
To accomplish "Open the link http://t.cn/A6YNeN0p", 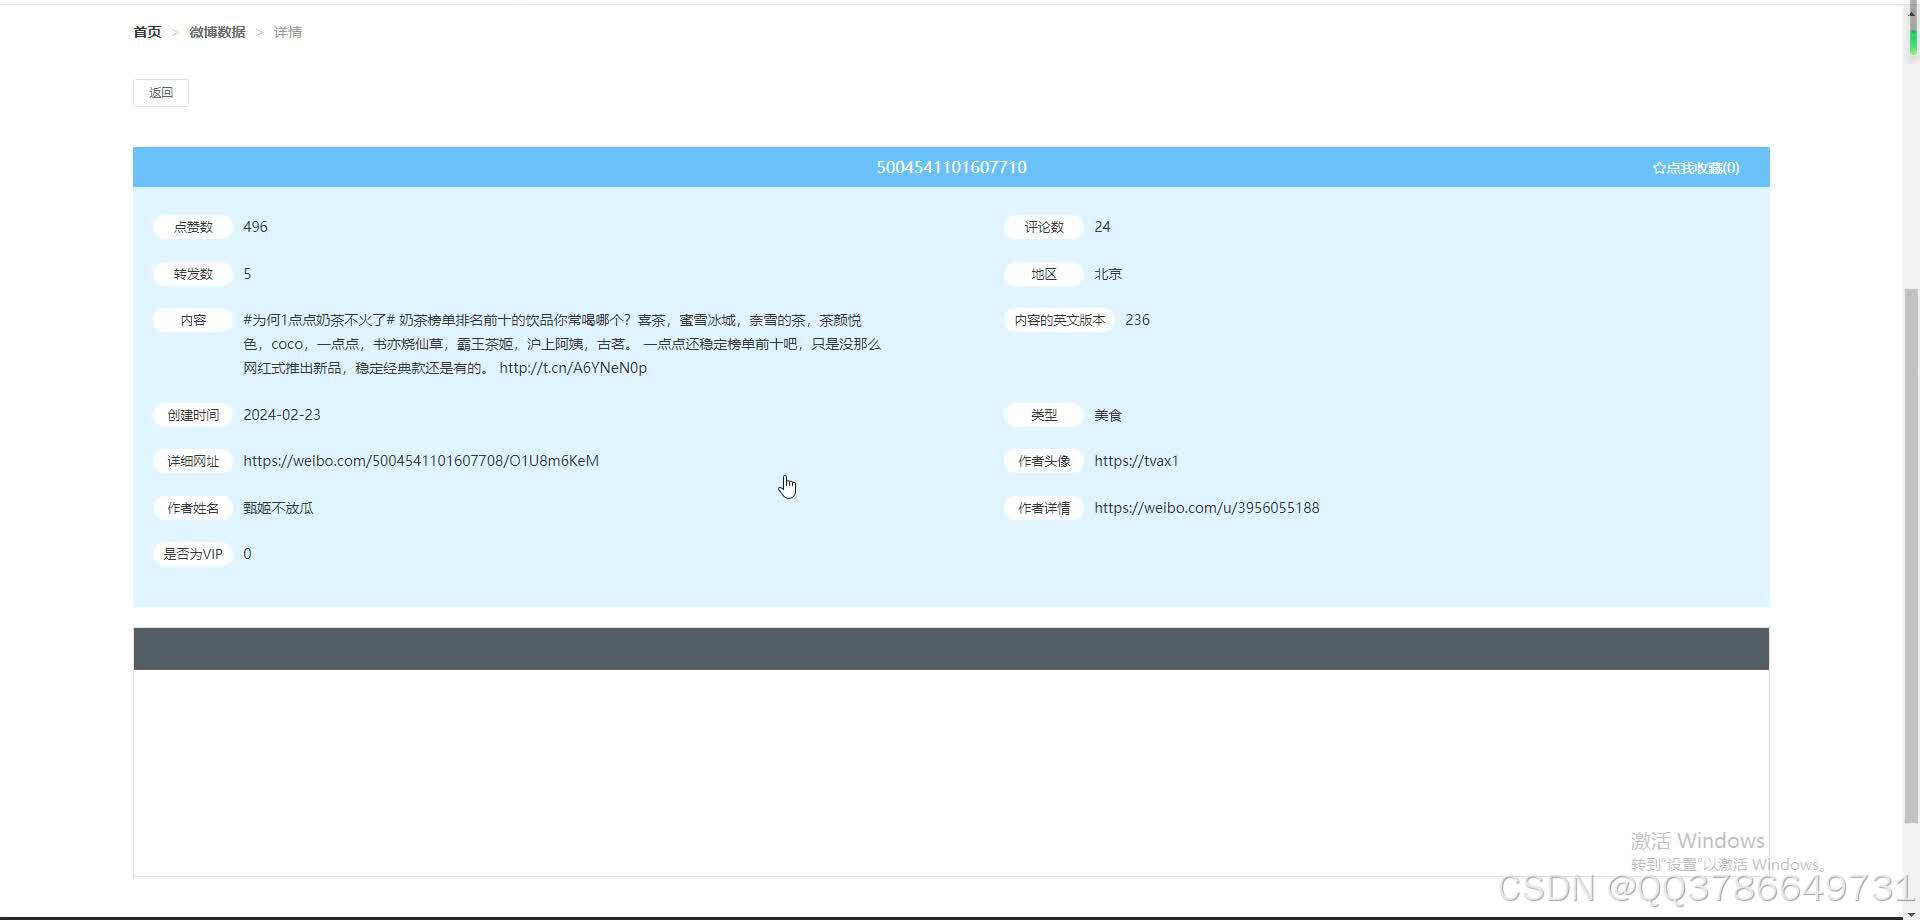I will 572,367.
